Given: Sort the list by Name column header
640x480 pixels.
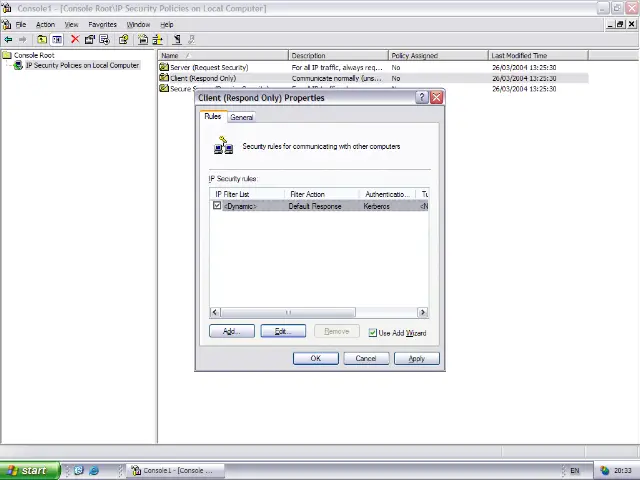Looking at the screenshot, I should coord(222,56).
